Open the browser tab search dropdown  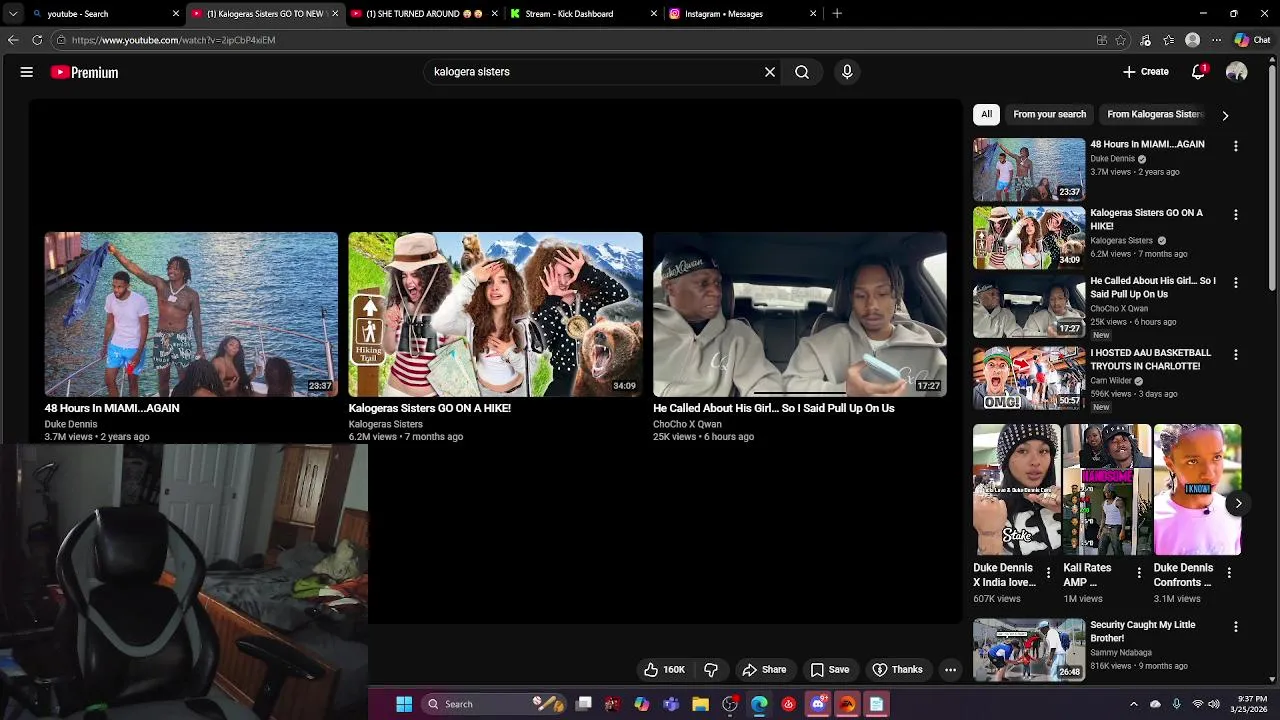coord(13,14)
